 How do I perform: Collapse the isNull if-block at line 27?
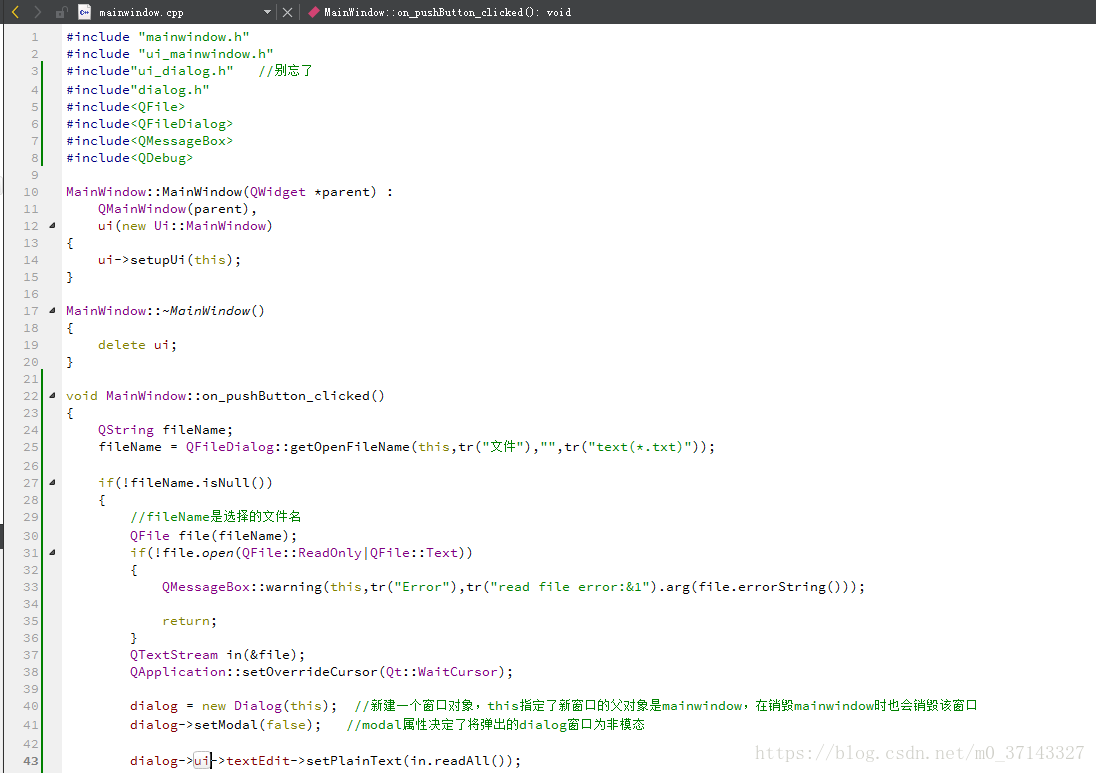click(x=52, y=482)
